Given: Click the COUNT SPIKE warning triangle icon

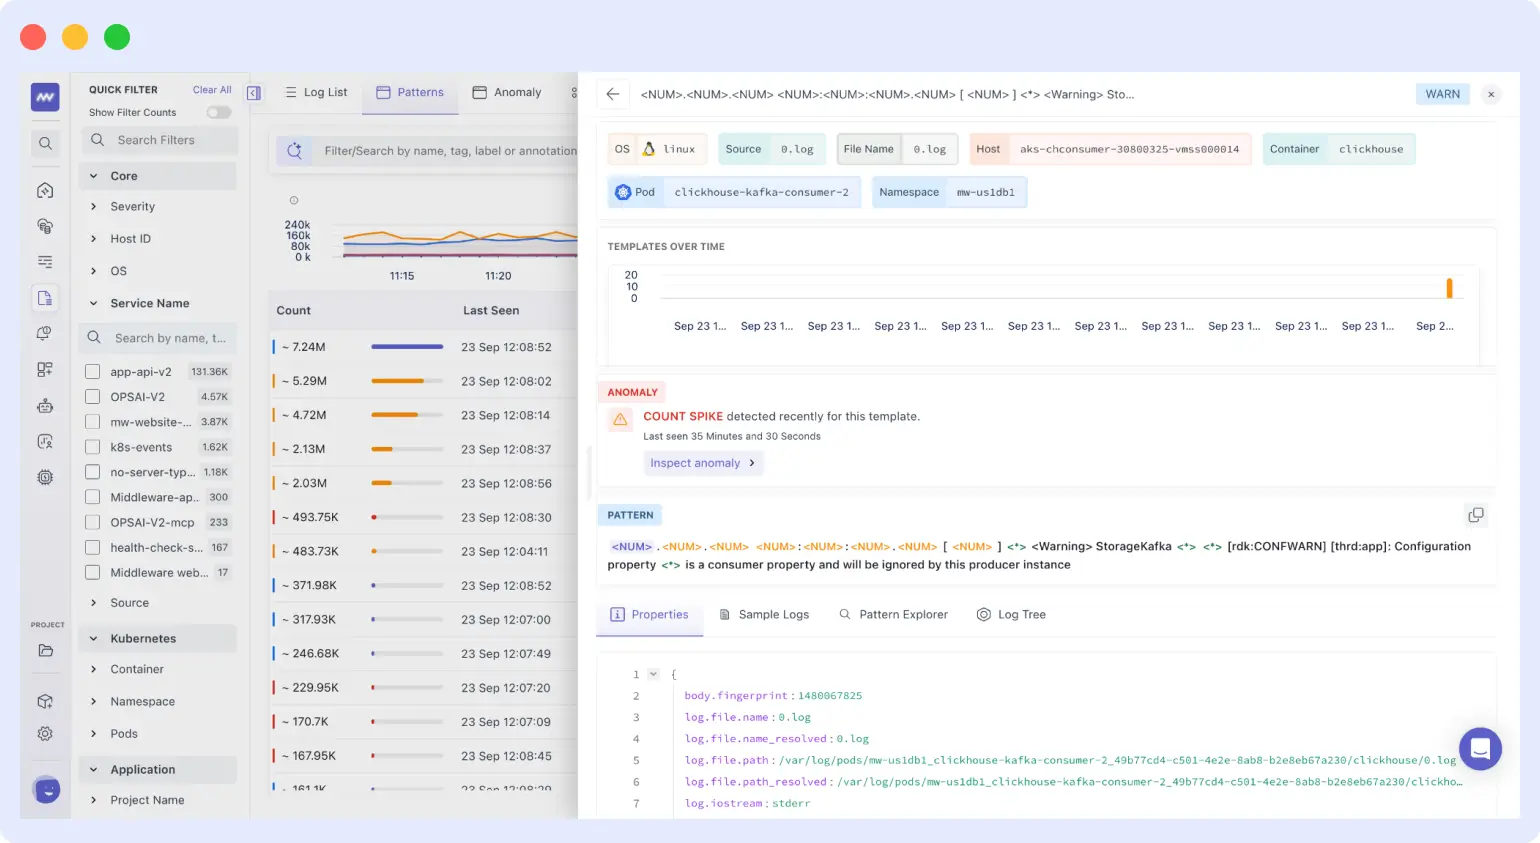Looking at the screenshot, I should [620, 419].
